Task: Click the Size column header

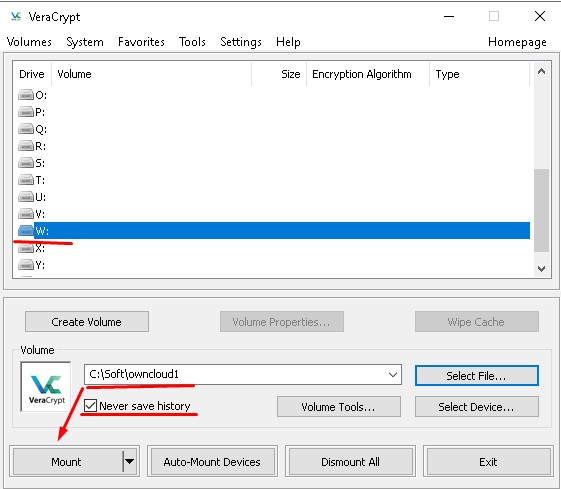Action: tap(279, 74)
